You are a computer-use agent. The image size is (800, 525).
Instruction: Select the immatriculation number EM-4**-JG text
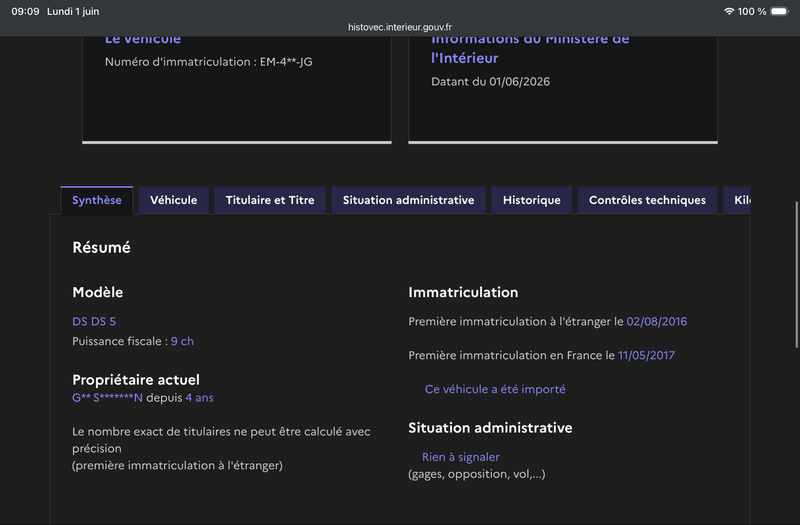tap(286, 62)
